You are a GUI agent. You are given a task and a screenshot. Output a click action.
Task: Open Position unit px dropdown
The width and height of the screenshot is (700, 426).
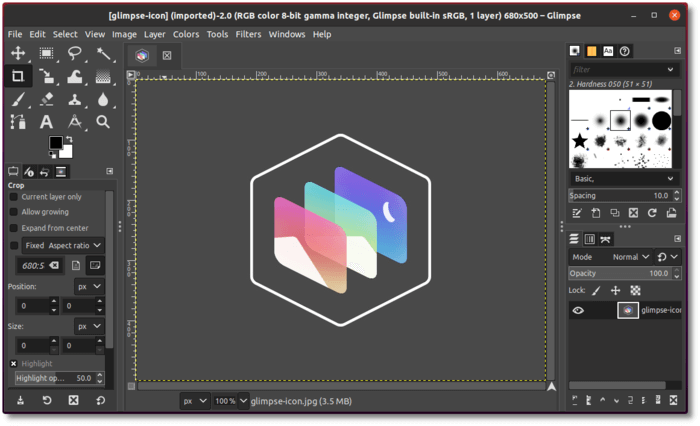tap(89, 286)
